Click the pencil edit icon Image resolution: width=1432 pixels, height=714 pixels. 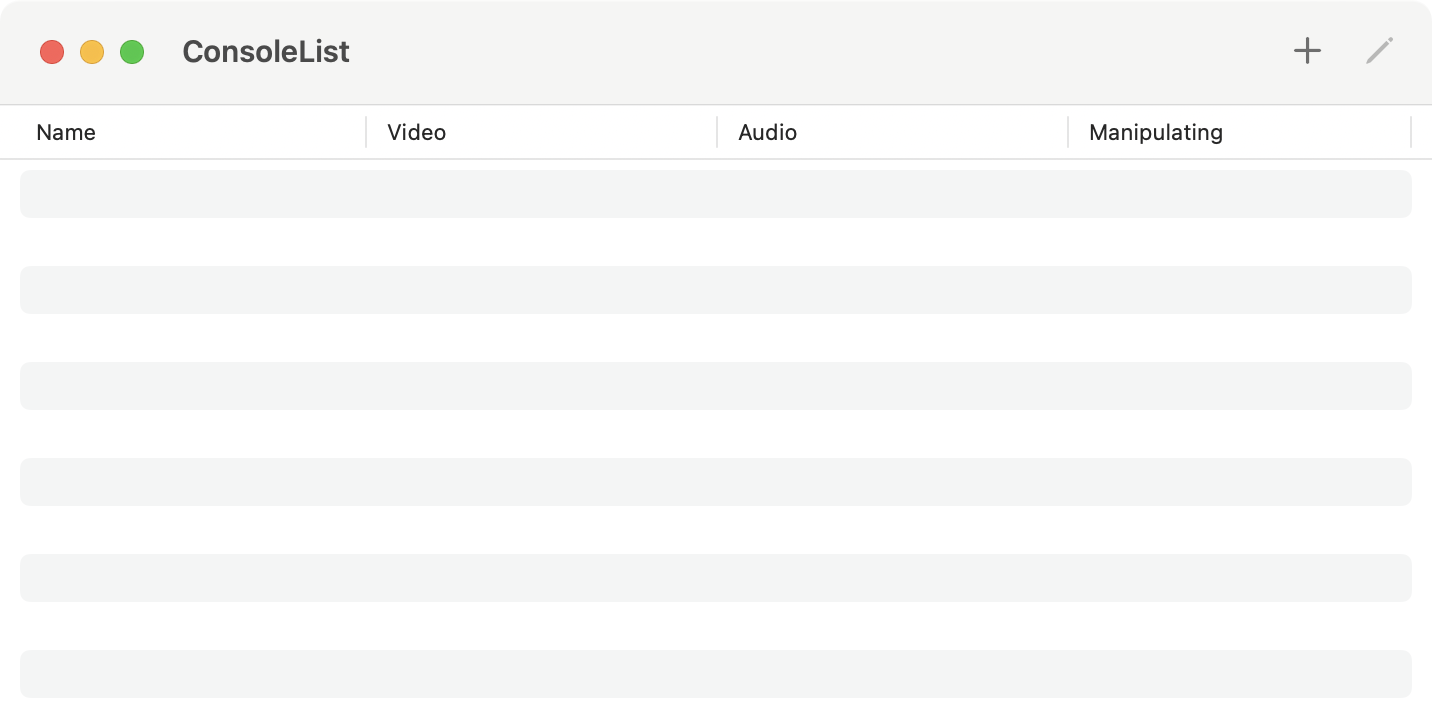pyautogui.click(x=1379, y=51)
